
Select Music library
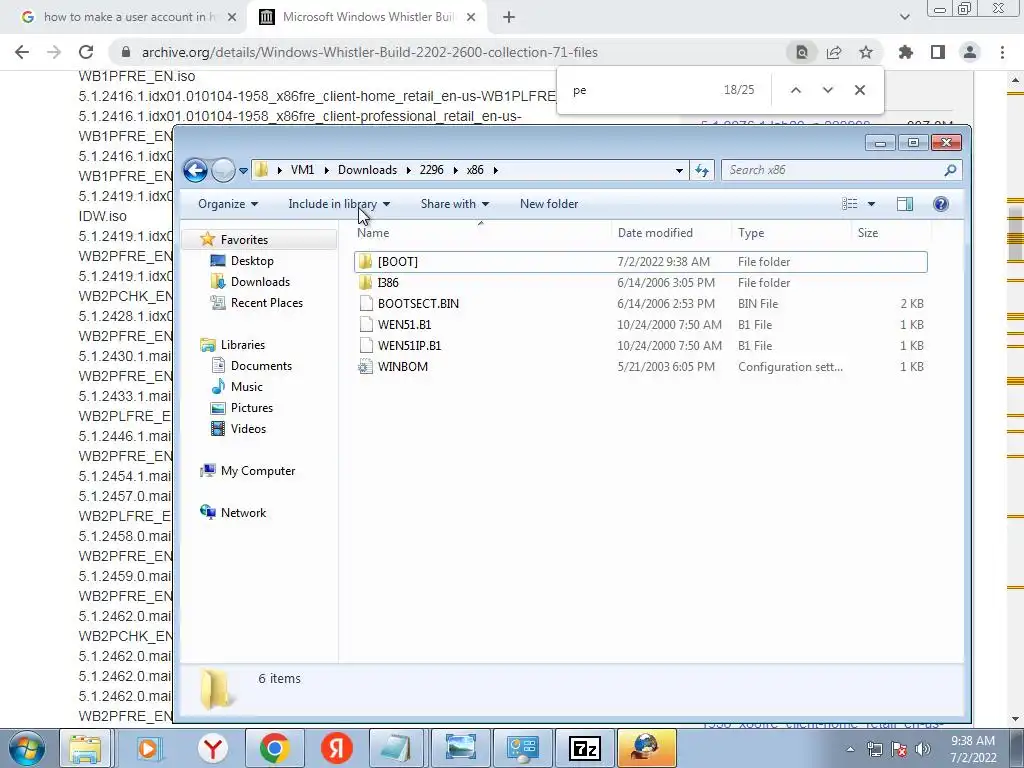pos(246,387)
